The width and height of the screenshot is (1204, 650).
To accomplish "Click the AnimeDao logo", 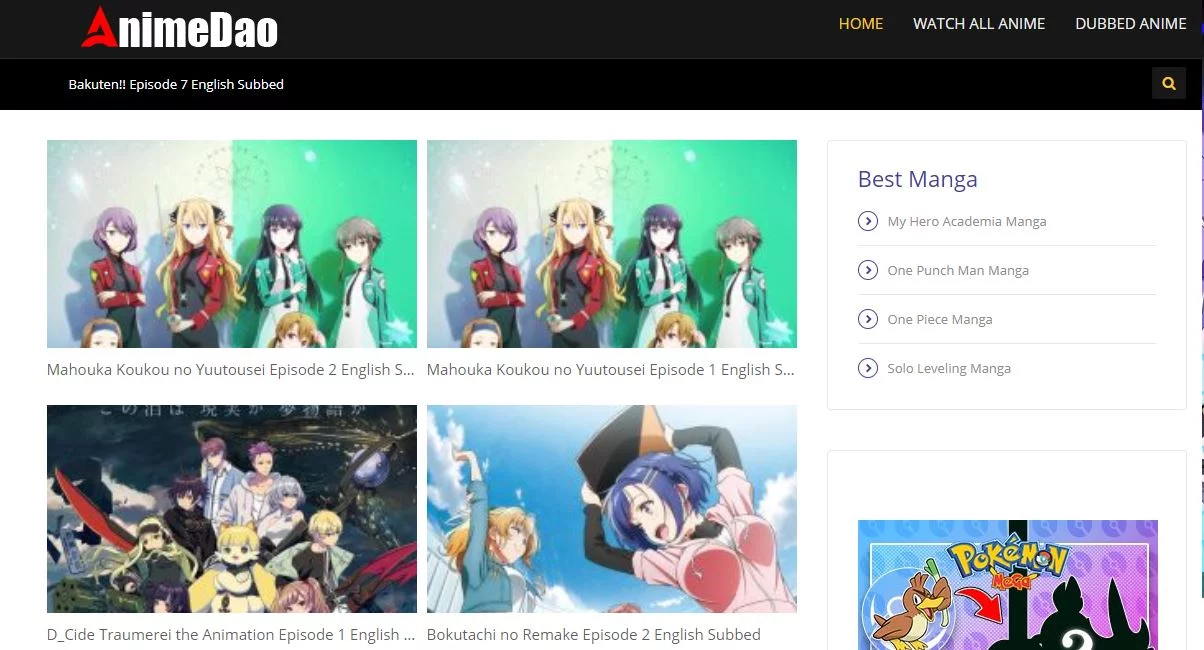I will coord(180,28).
